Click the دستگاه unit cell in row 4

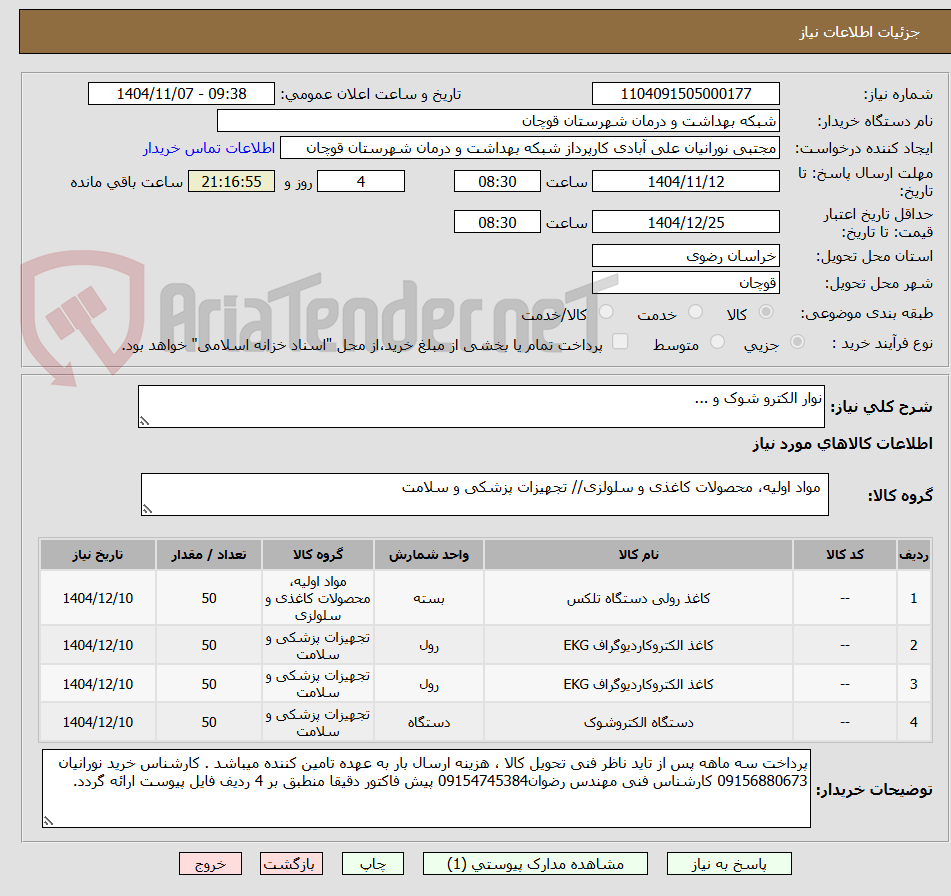[x=429, y=722]
